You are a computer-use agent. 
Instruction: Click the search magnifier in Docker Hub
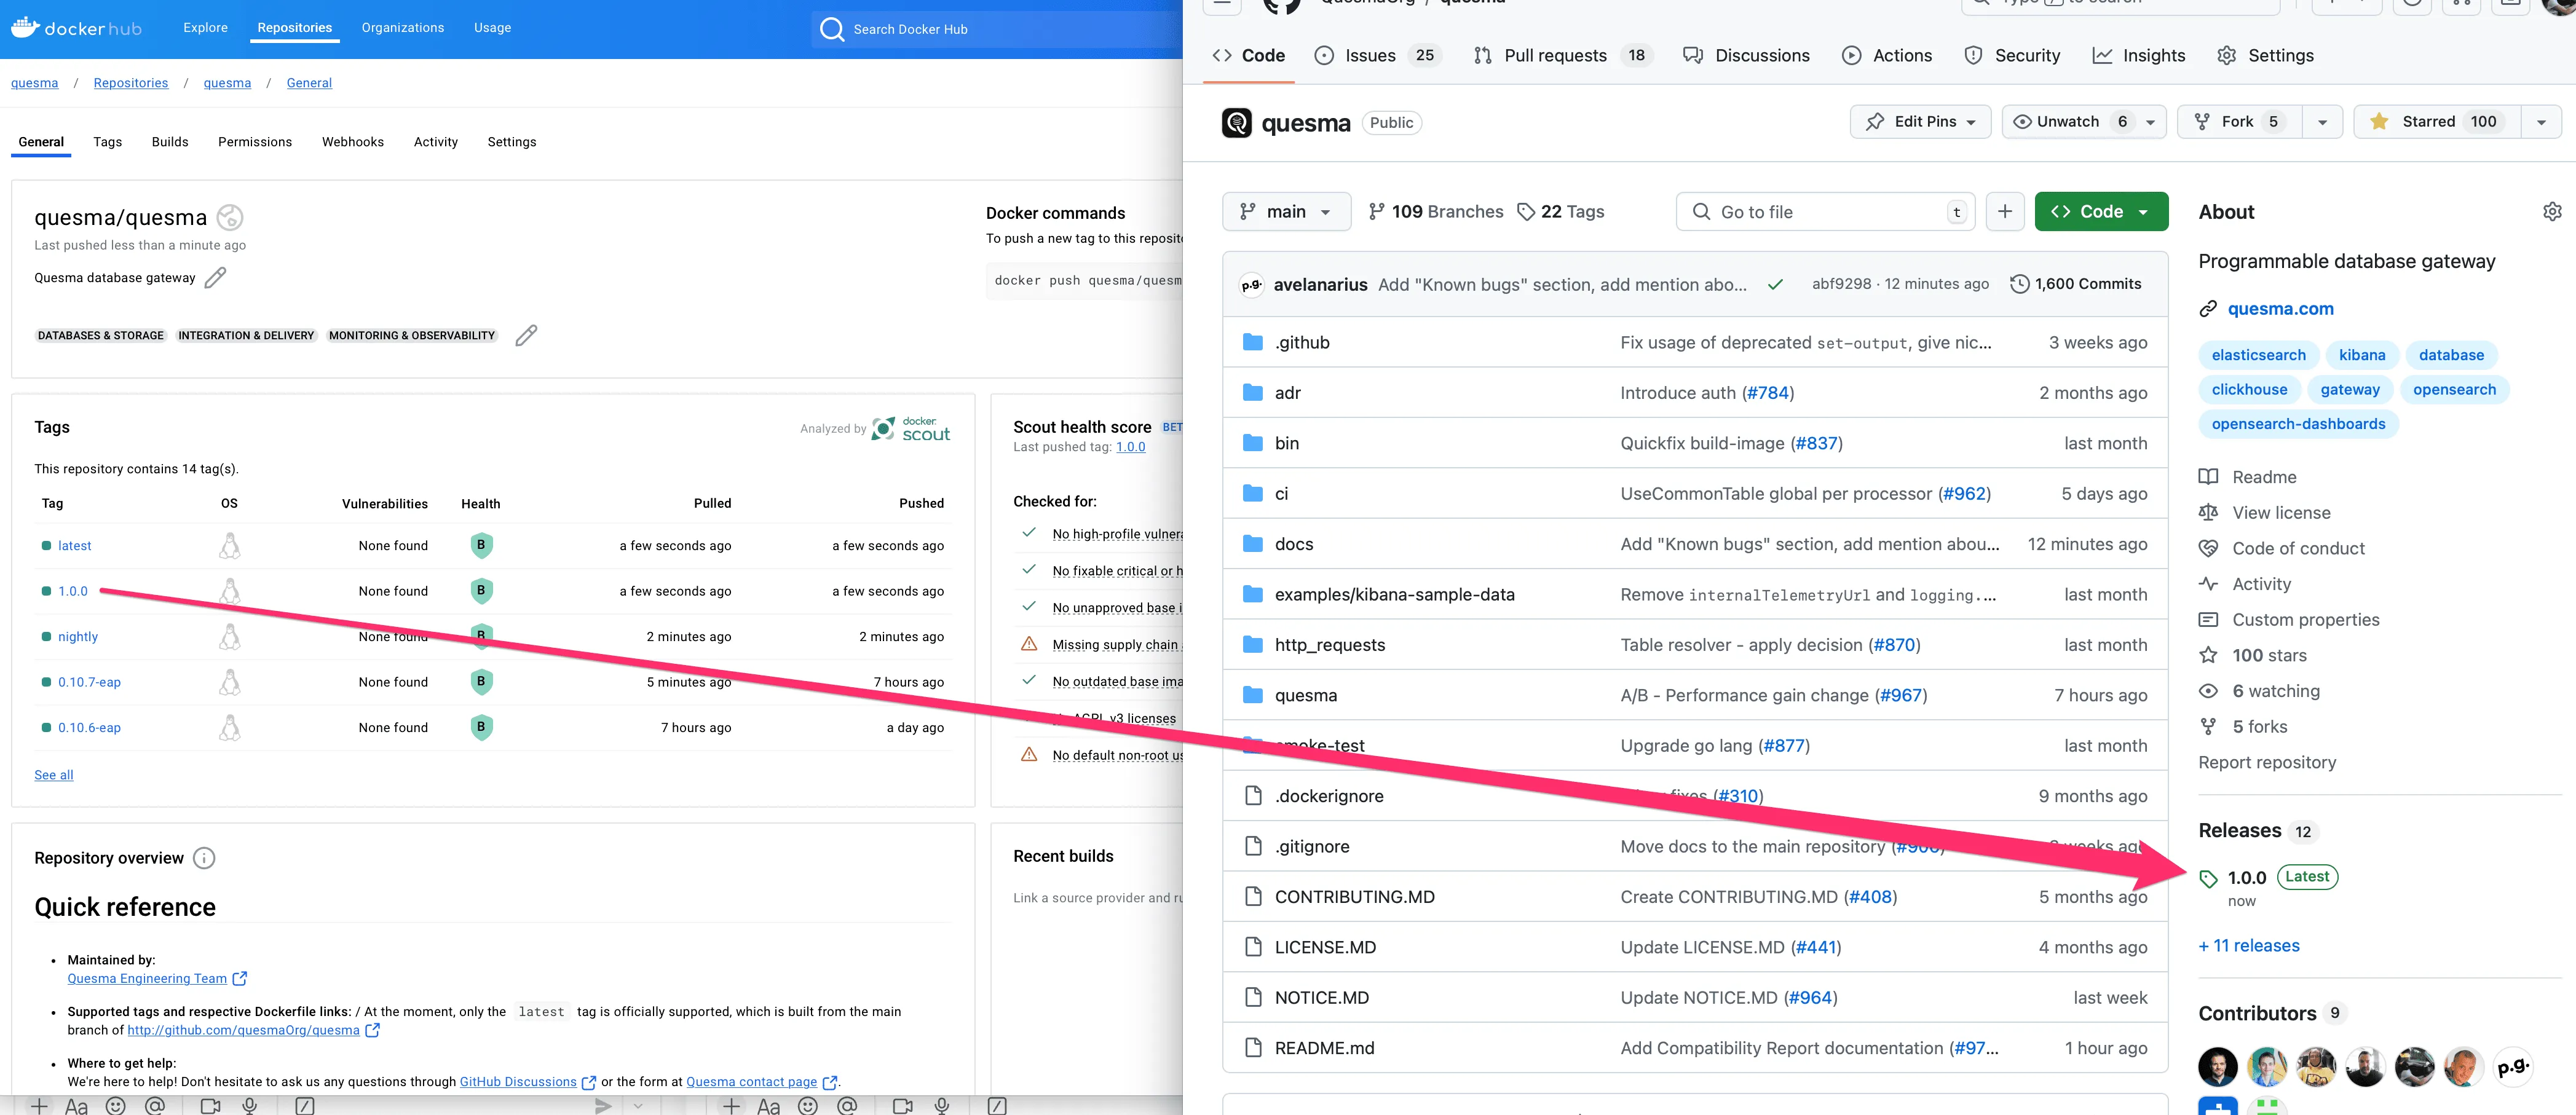click(832, 29)
